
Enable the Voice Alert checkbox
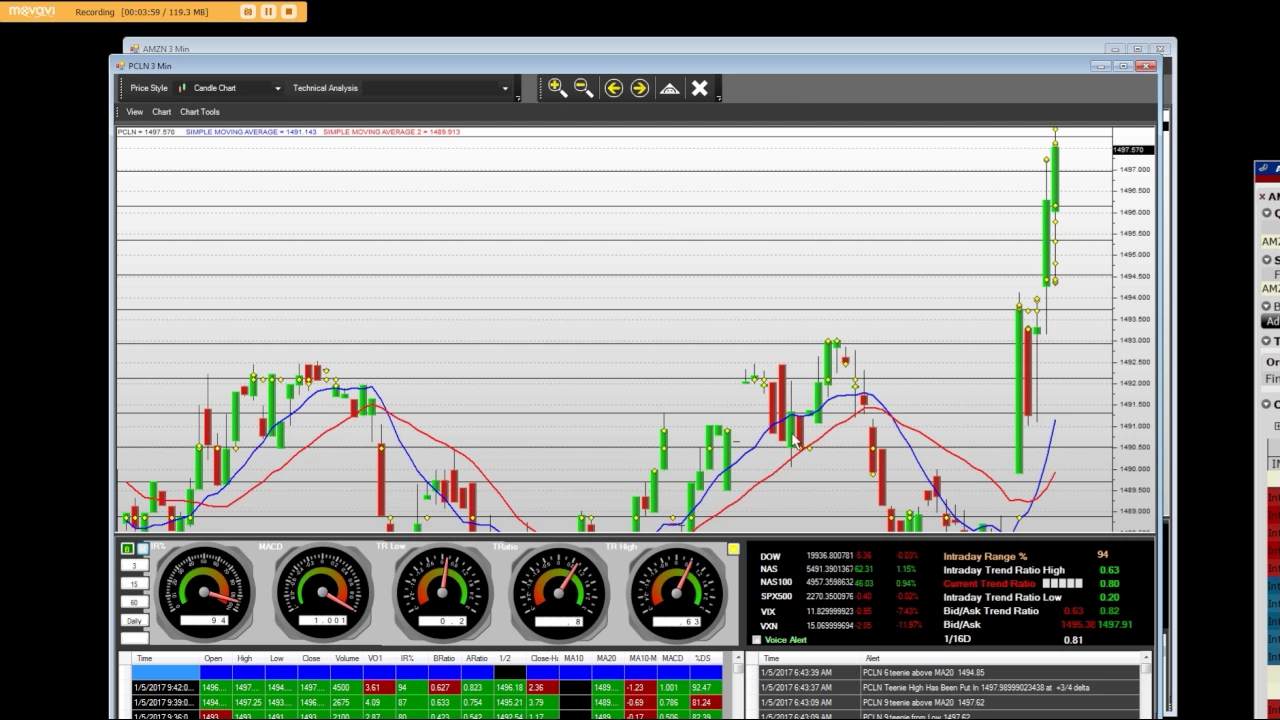coord(756,640)
